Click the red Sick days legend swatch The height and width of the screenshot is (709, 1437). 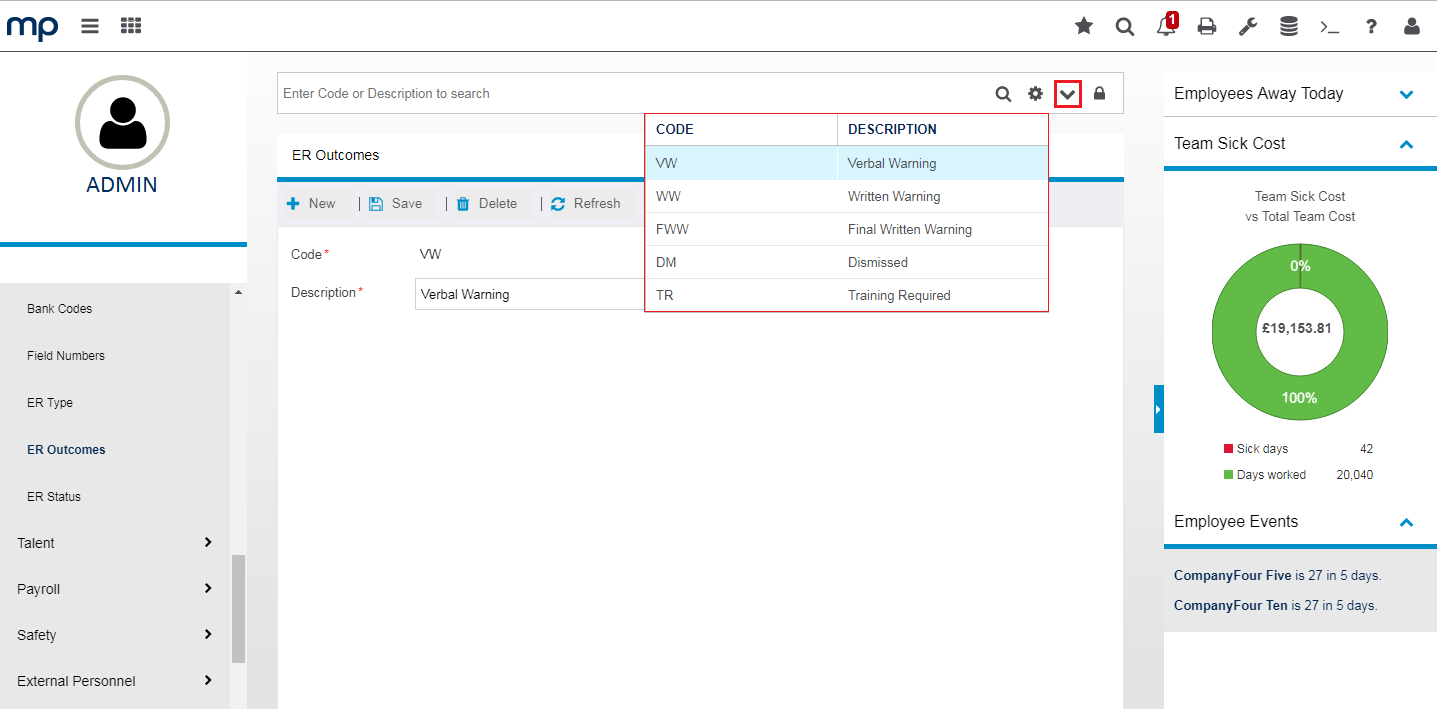pos(1228,449)
